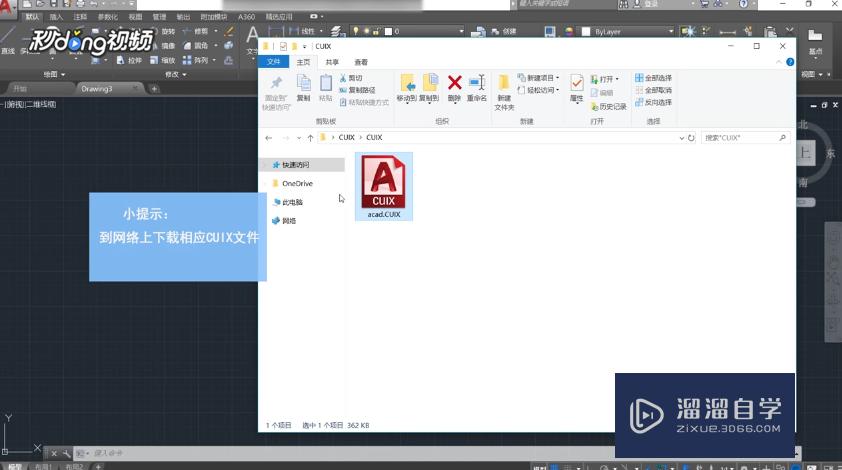Screen dimensions: 842x470
Task: Click the Explorer help question-mark icon
Action: click(790, 62)
